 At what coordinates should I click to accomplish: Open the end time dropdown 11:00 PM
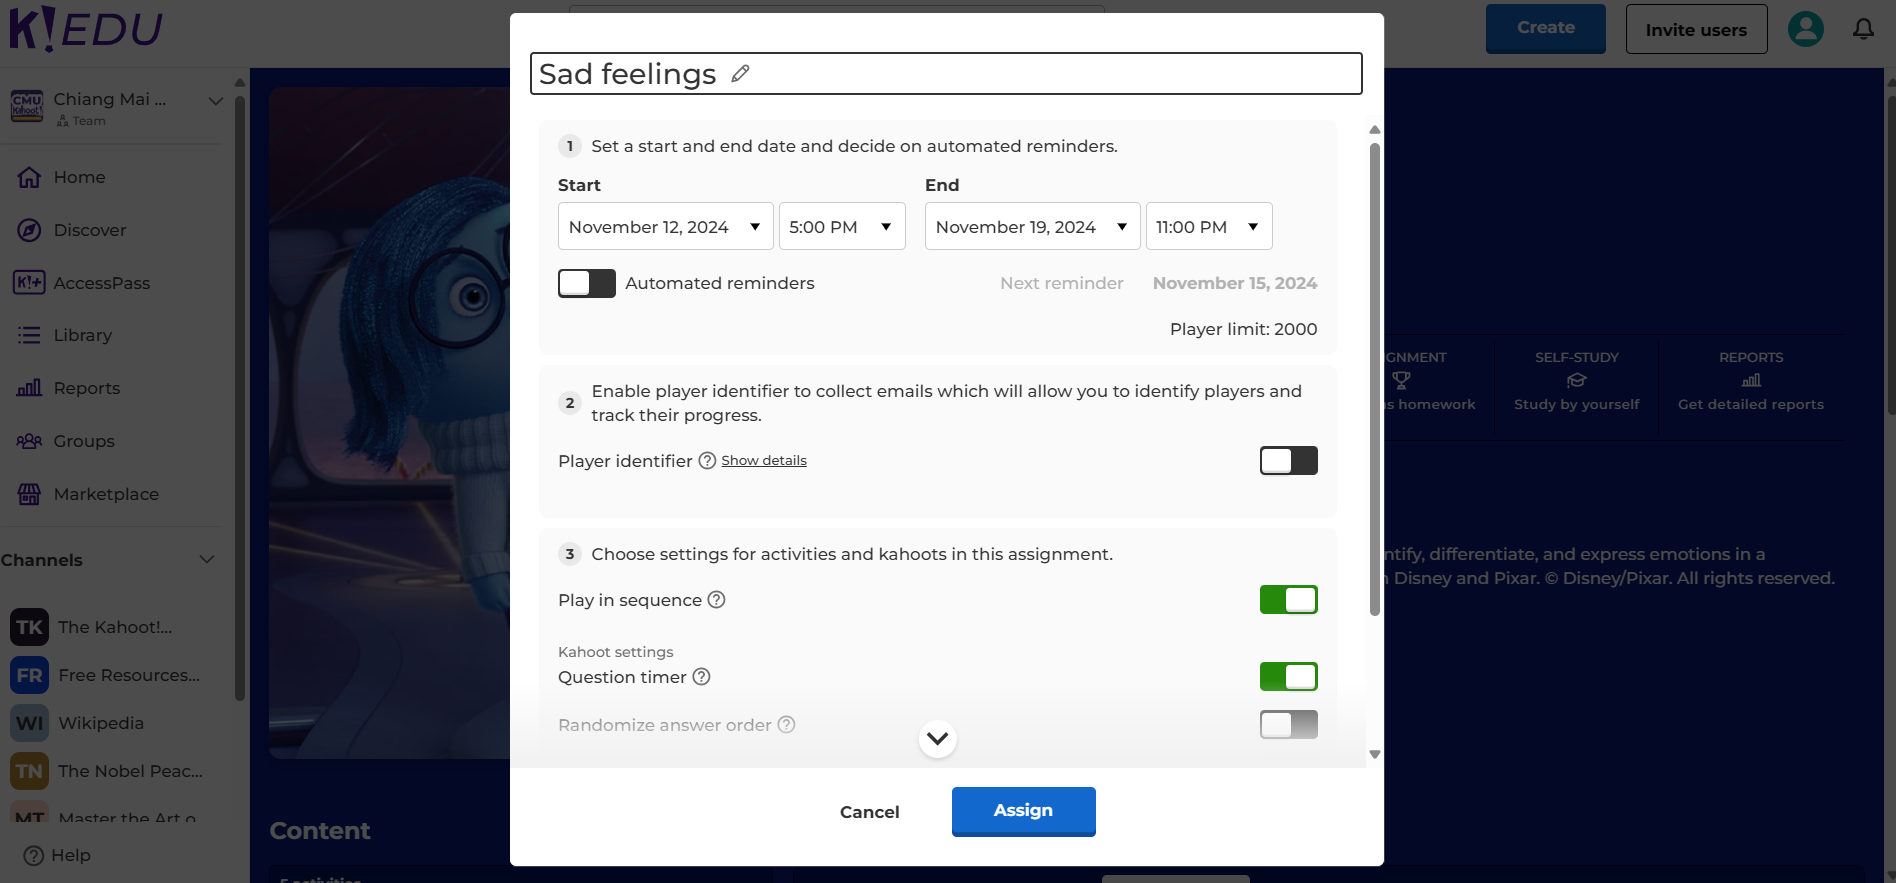(1208, 227)
